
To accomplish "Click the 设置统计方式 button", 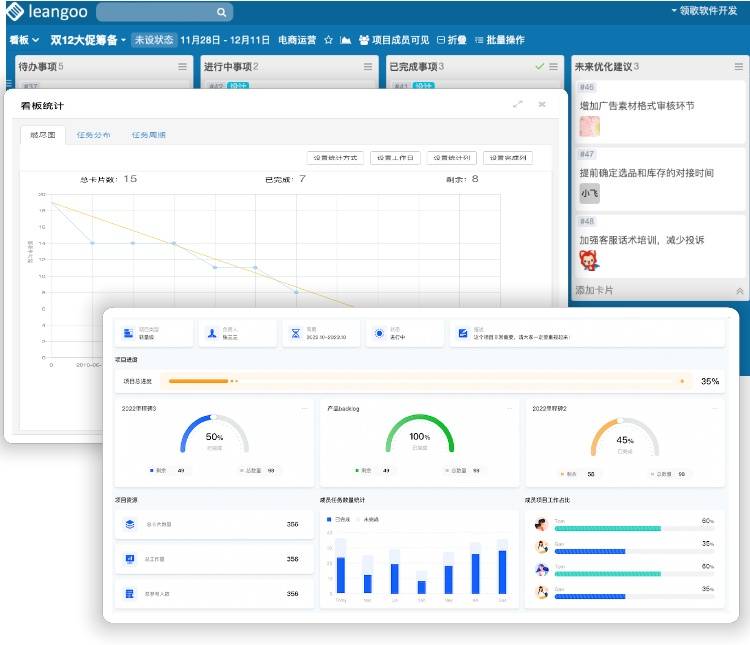I will coord(334,158).
